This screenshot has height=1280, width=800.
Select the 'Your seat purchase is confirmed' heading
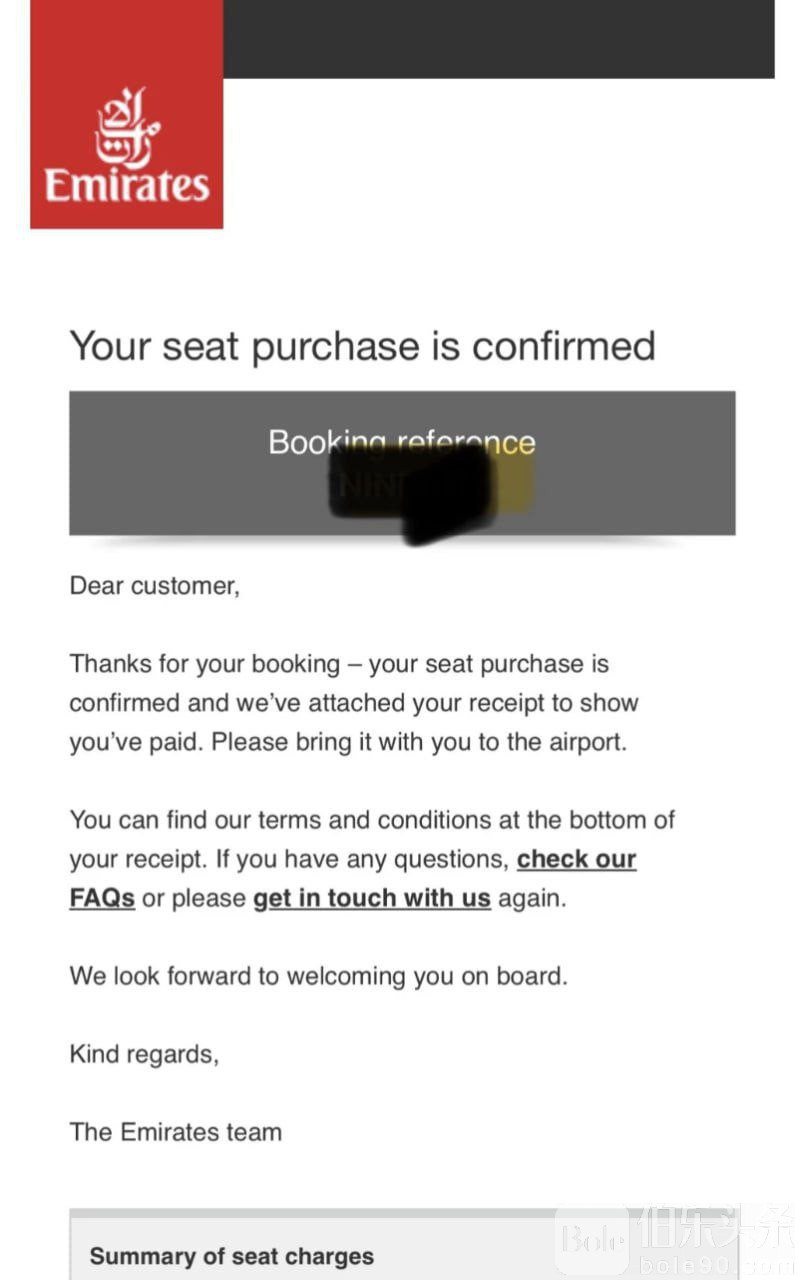point(362,347)
